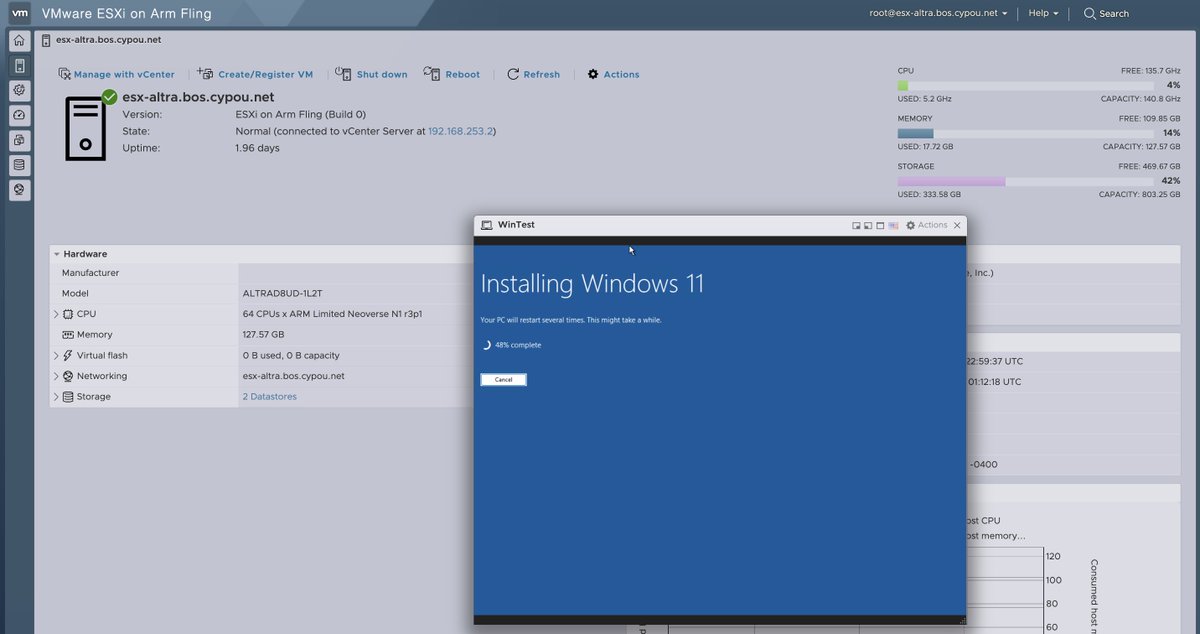Click the Refresh button

coord(533,74)
